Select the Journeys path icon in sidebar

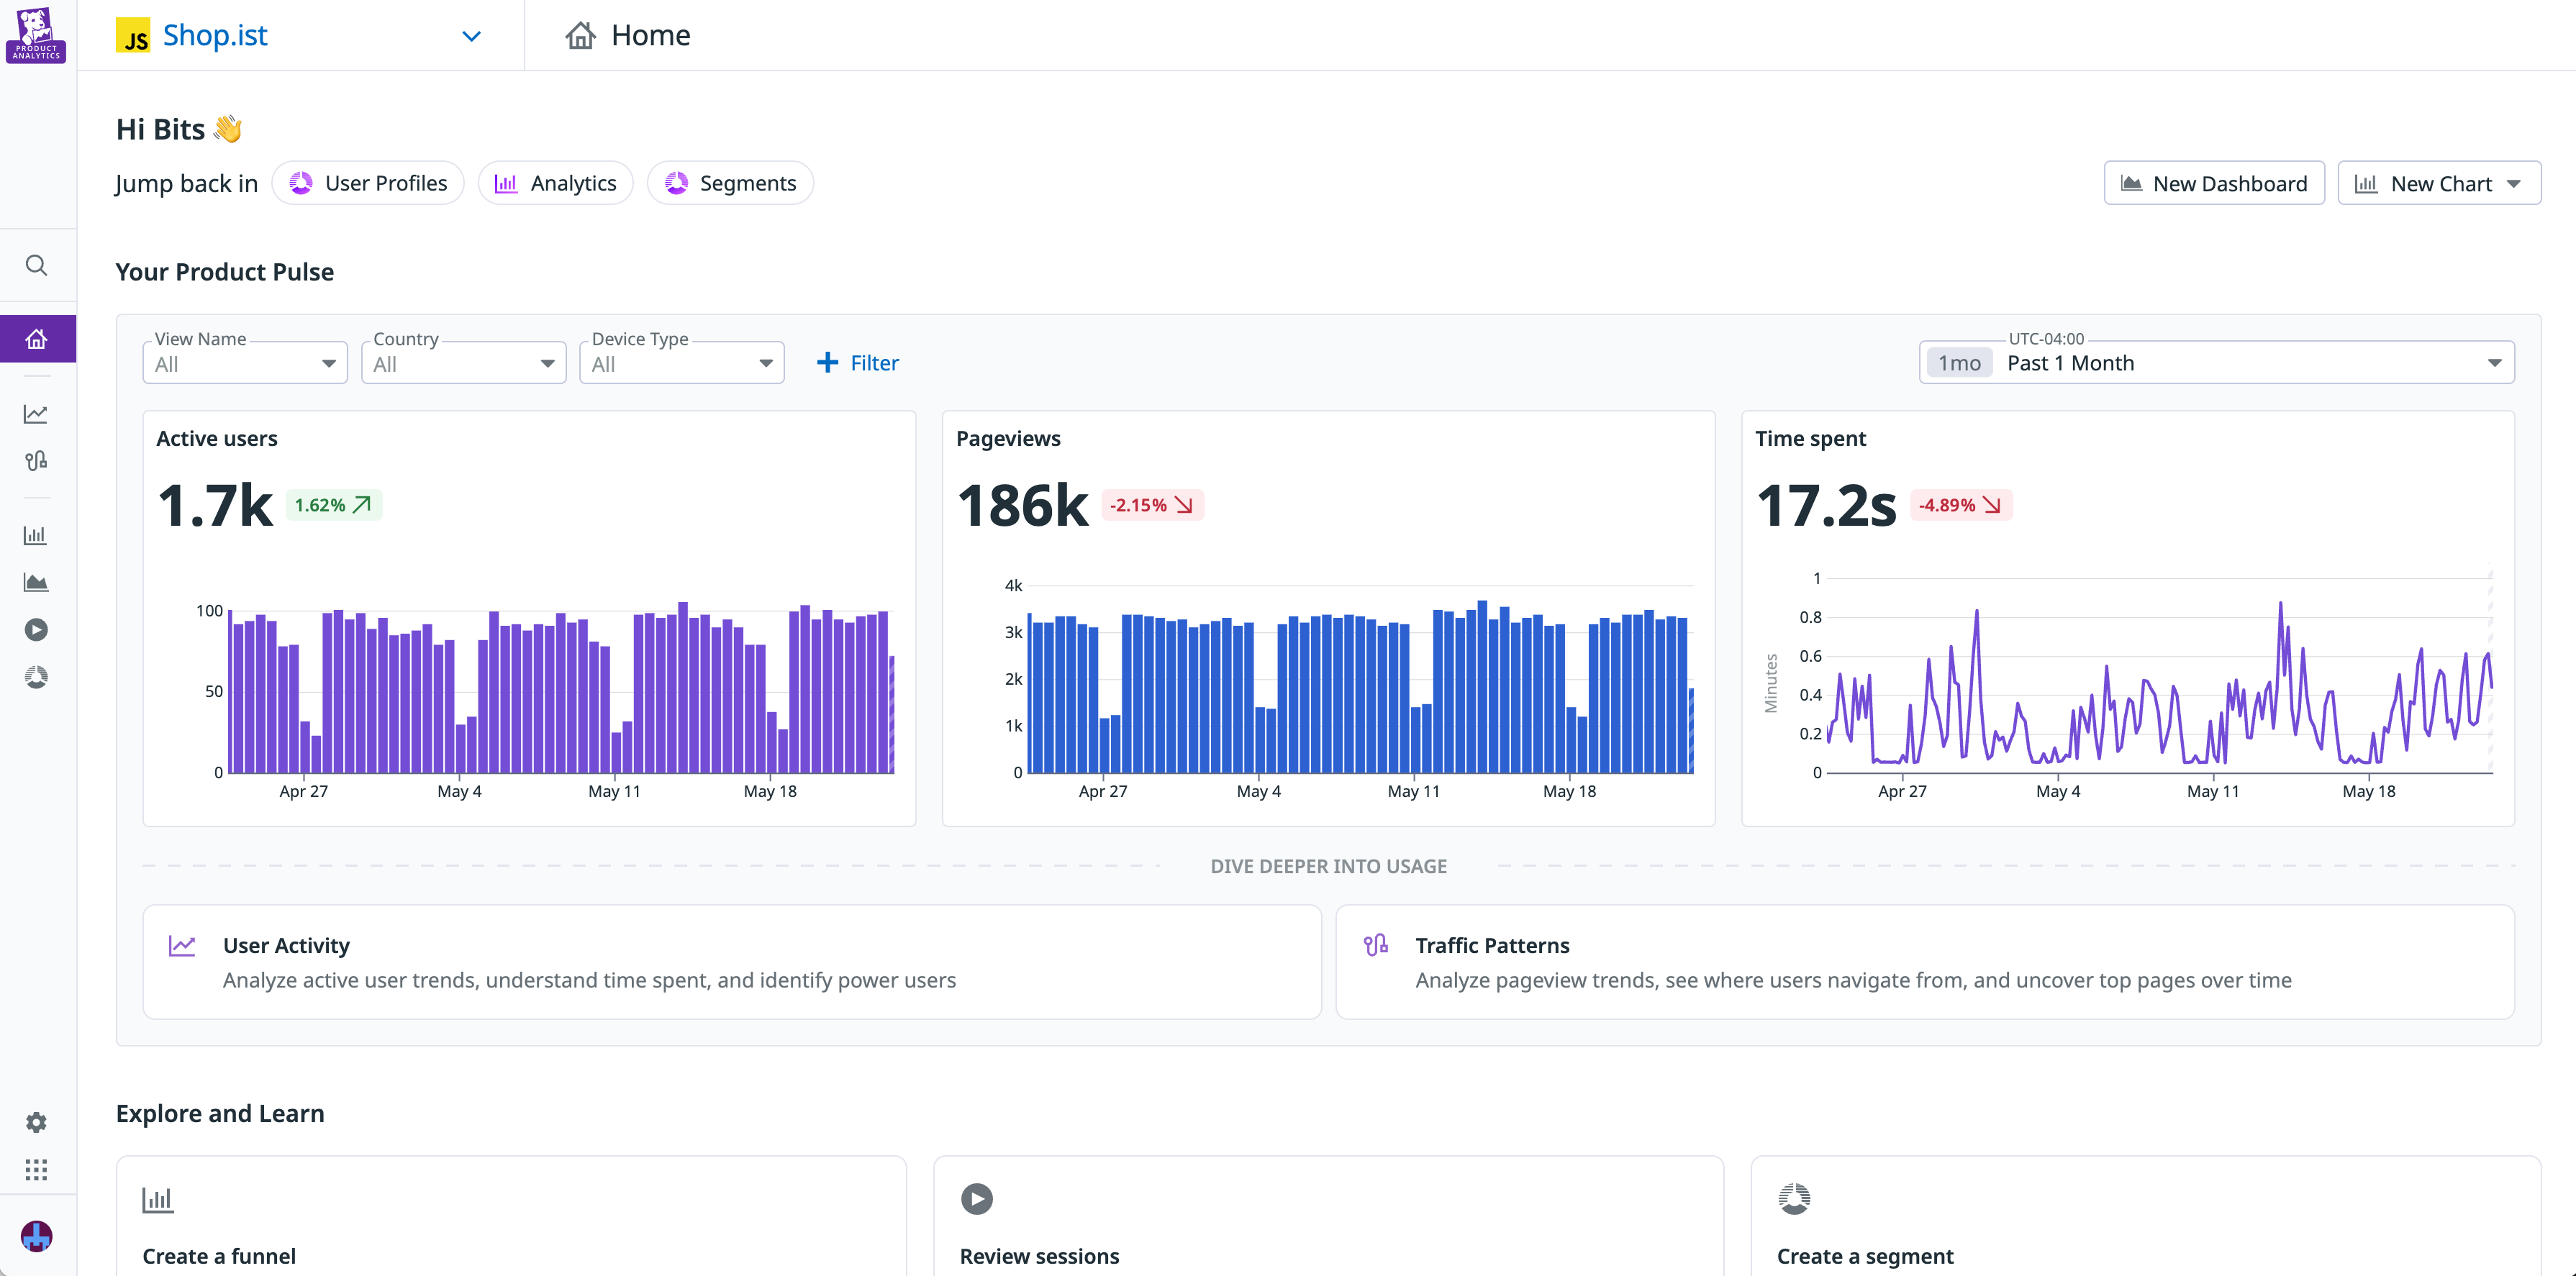[x=37, y=461]
